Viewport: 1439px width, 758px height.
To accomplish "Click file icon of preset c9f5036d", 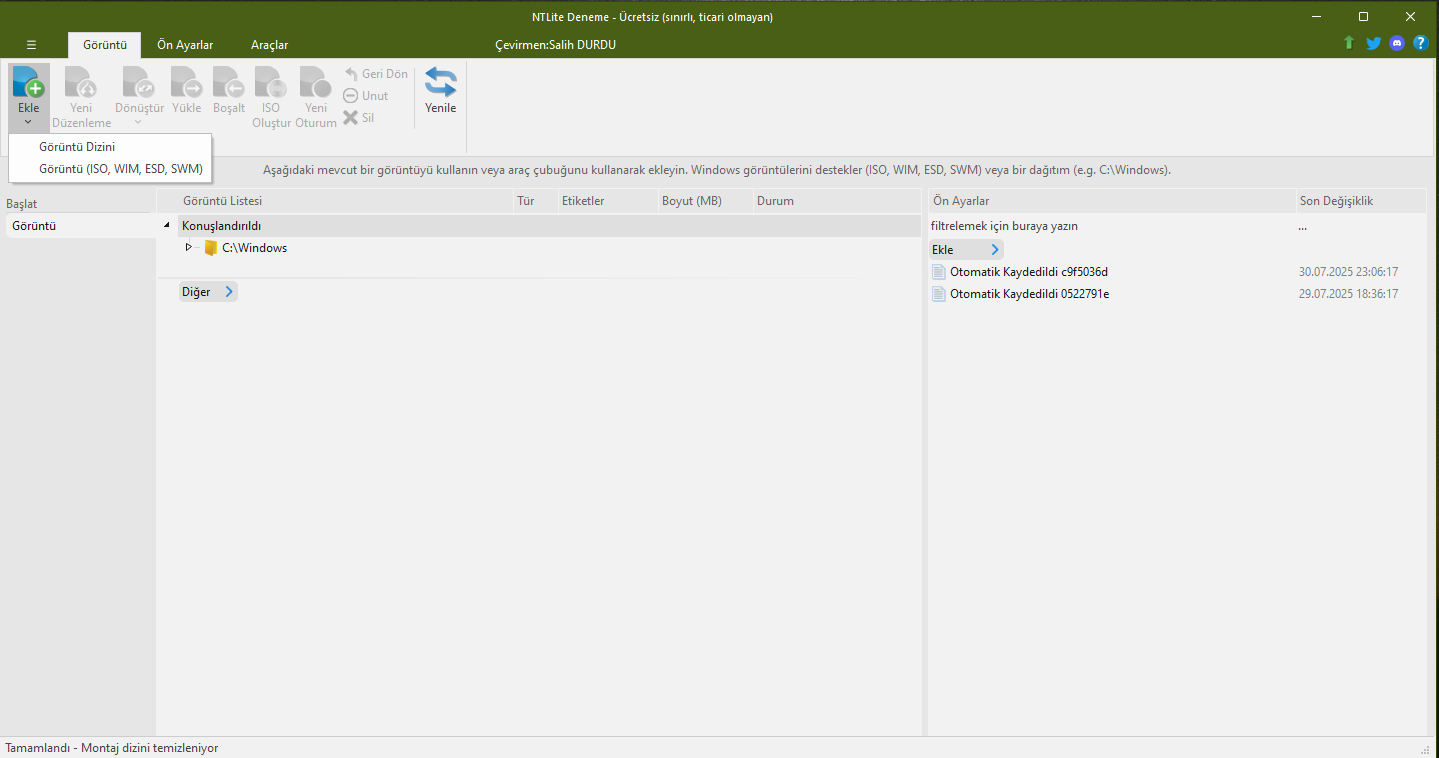I will point(938,272).
